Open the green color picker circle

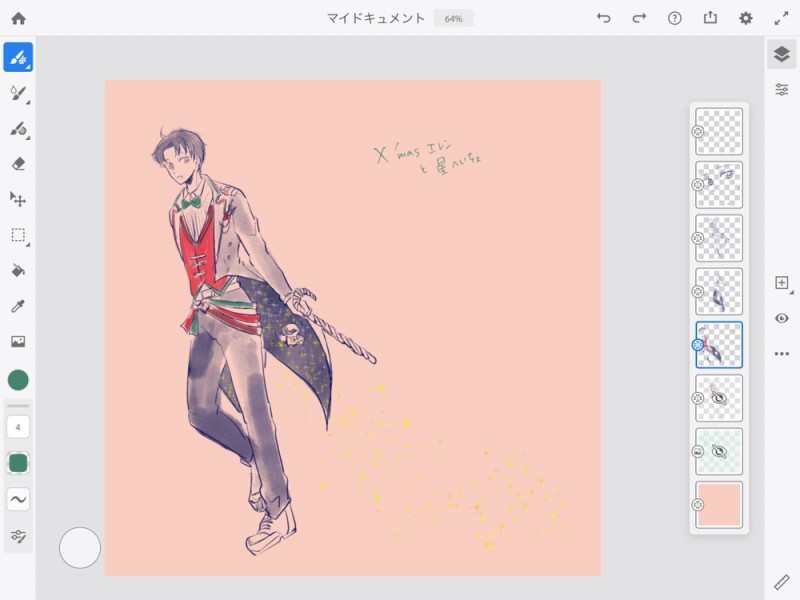click(x=18, y=380)
